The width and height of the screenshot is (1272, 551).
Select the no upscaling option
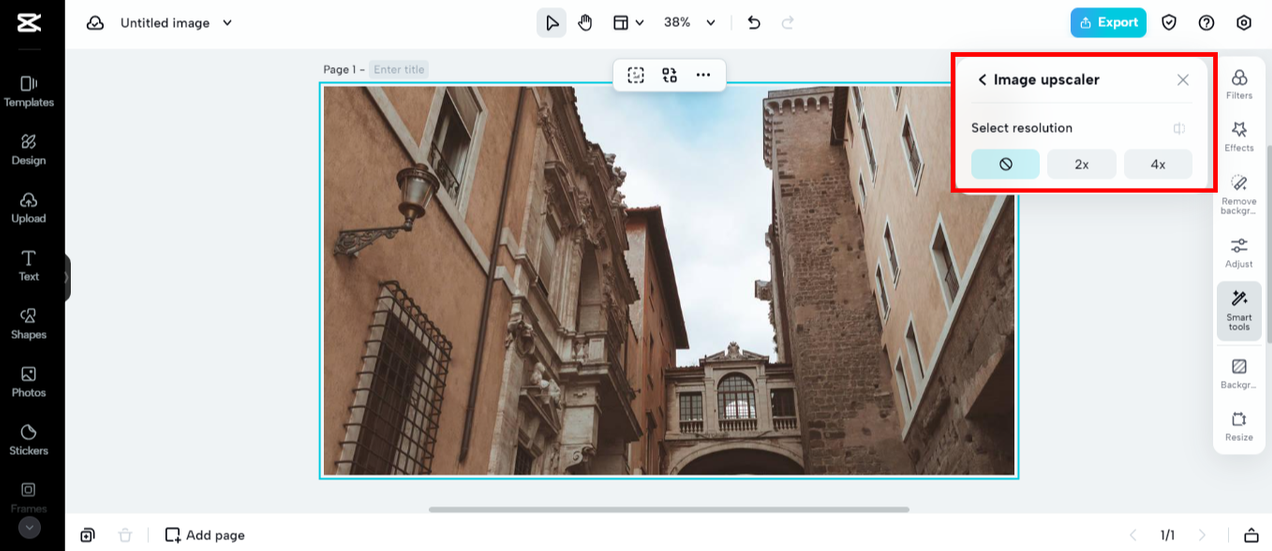1005,164
